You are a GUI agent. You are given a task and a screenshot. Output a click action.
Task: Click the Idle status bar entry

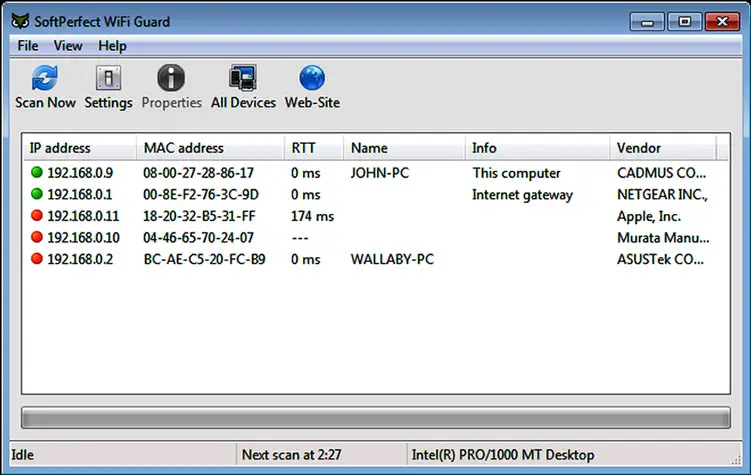23,454
